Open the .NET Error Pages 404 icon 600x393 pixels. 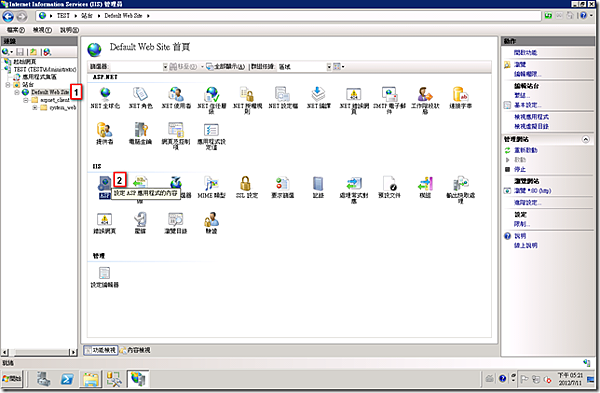354,94
